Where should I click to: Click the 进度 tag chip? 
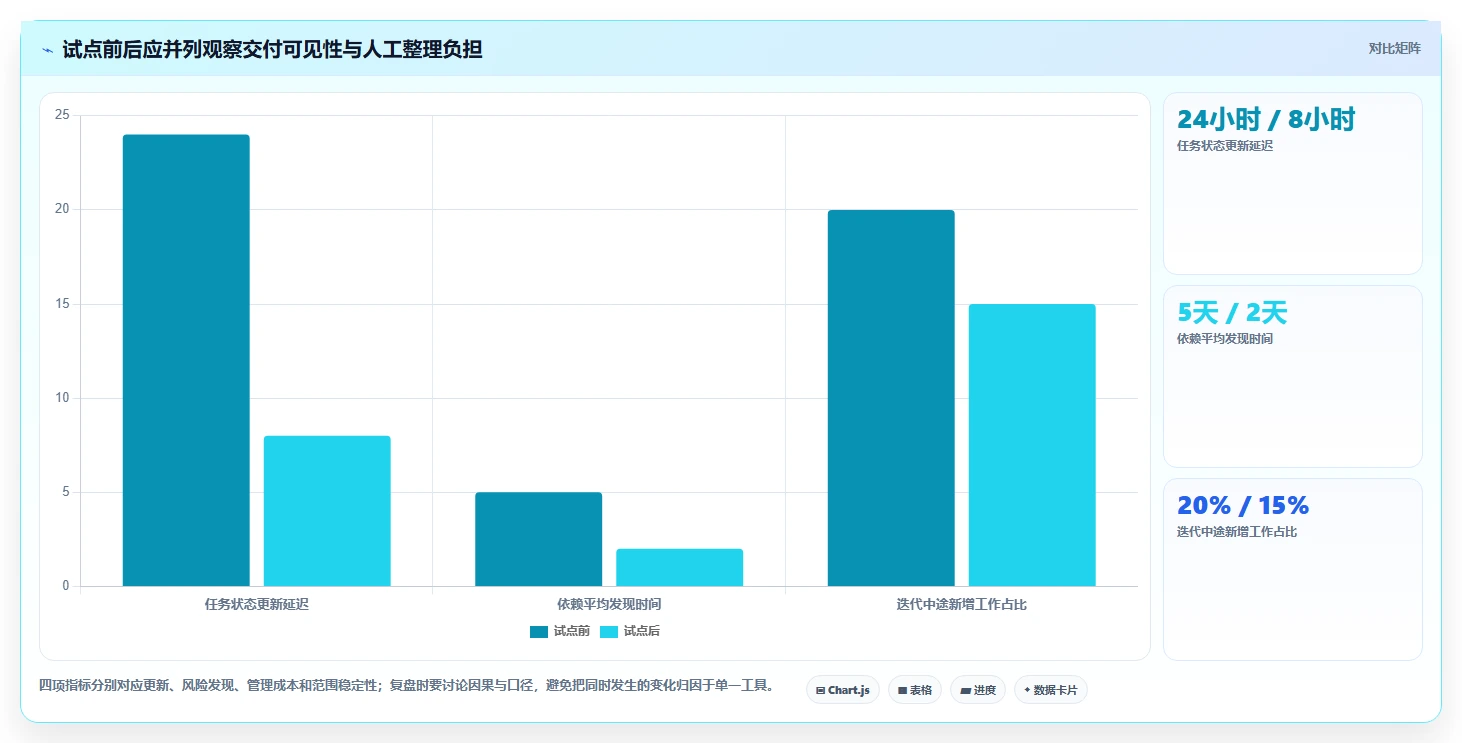tap(978, 690)
